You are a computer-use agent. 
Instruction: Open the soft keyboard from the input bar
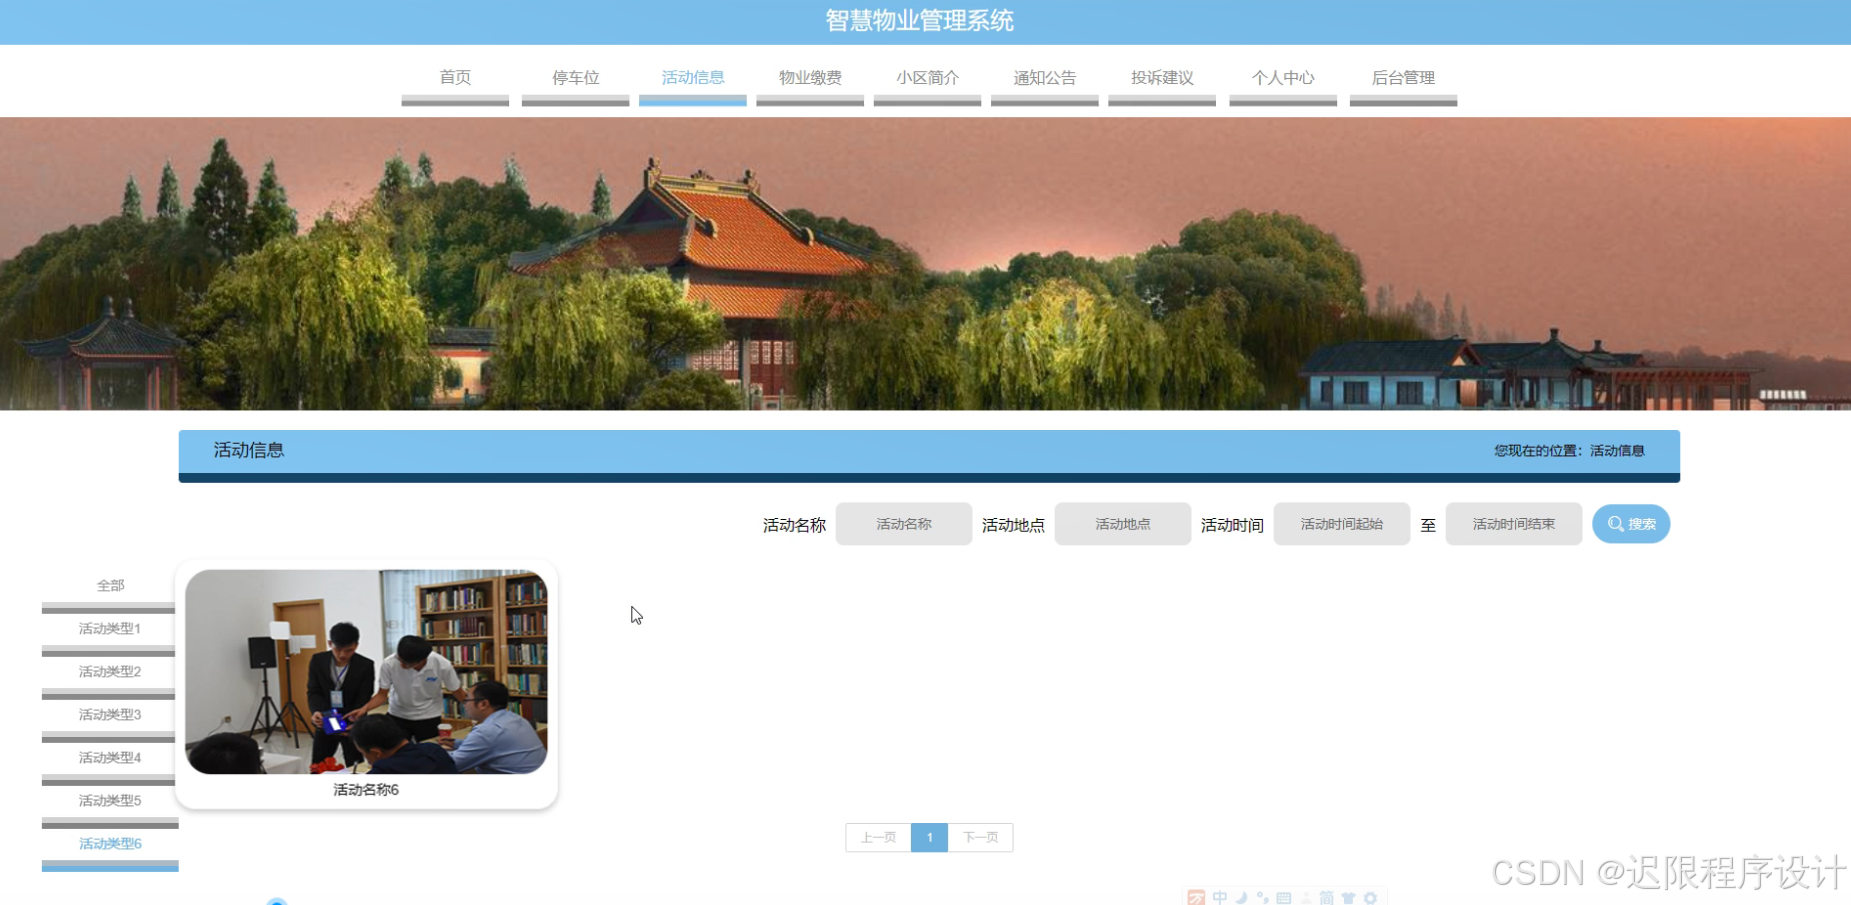[1285, 897]
